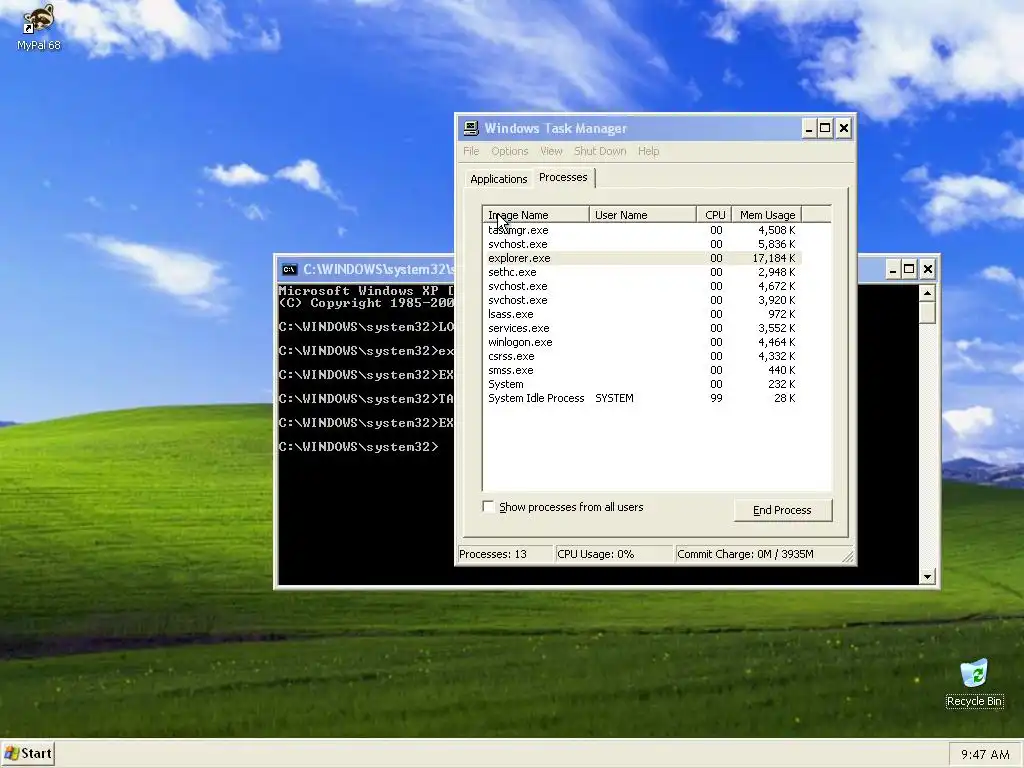Click the Task Manager title bar icon
Screen dimensions: 1024x768
tap(471, 129)
